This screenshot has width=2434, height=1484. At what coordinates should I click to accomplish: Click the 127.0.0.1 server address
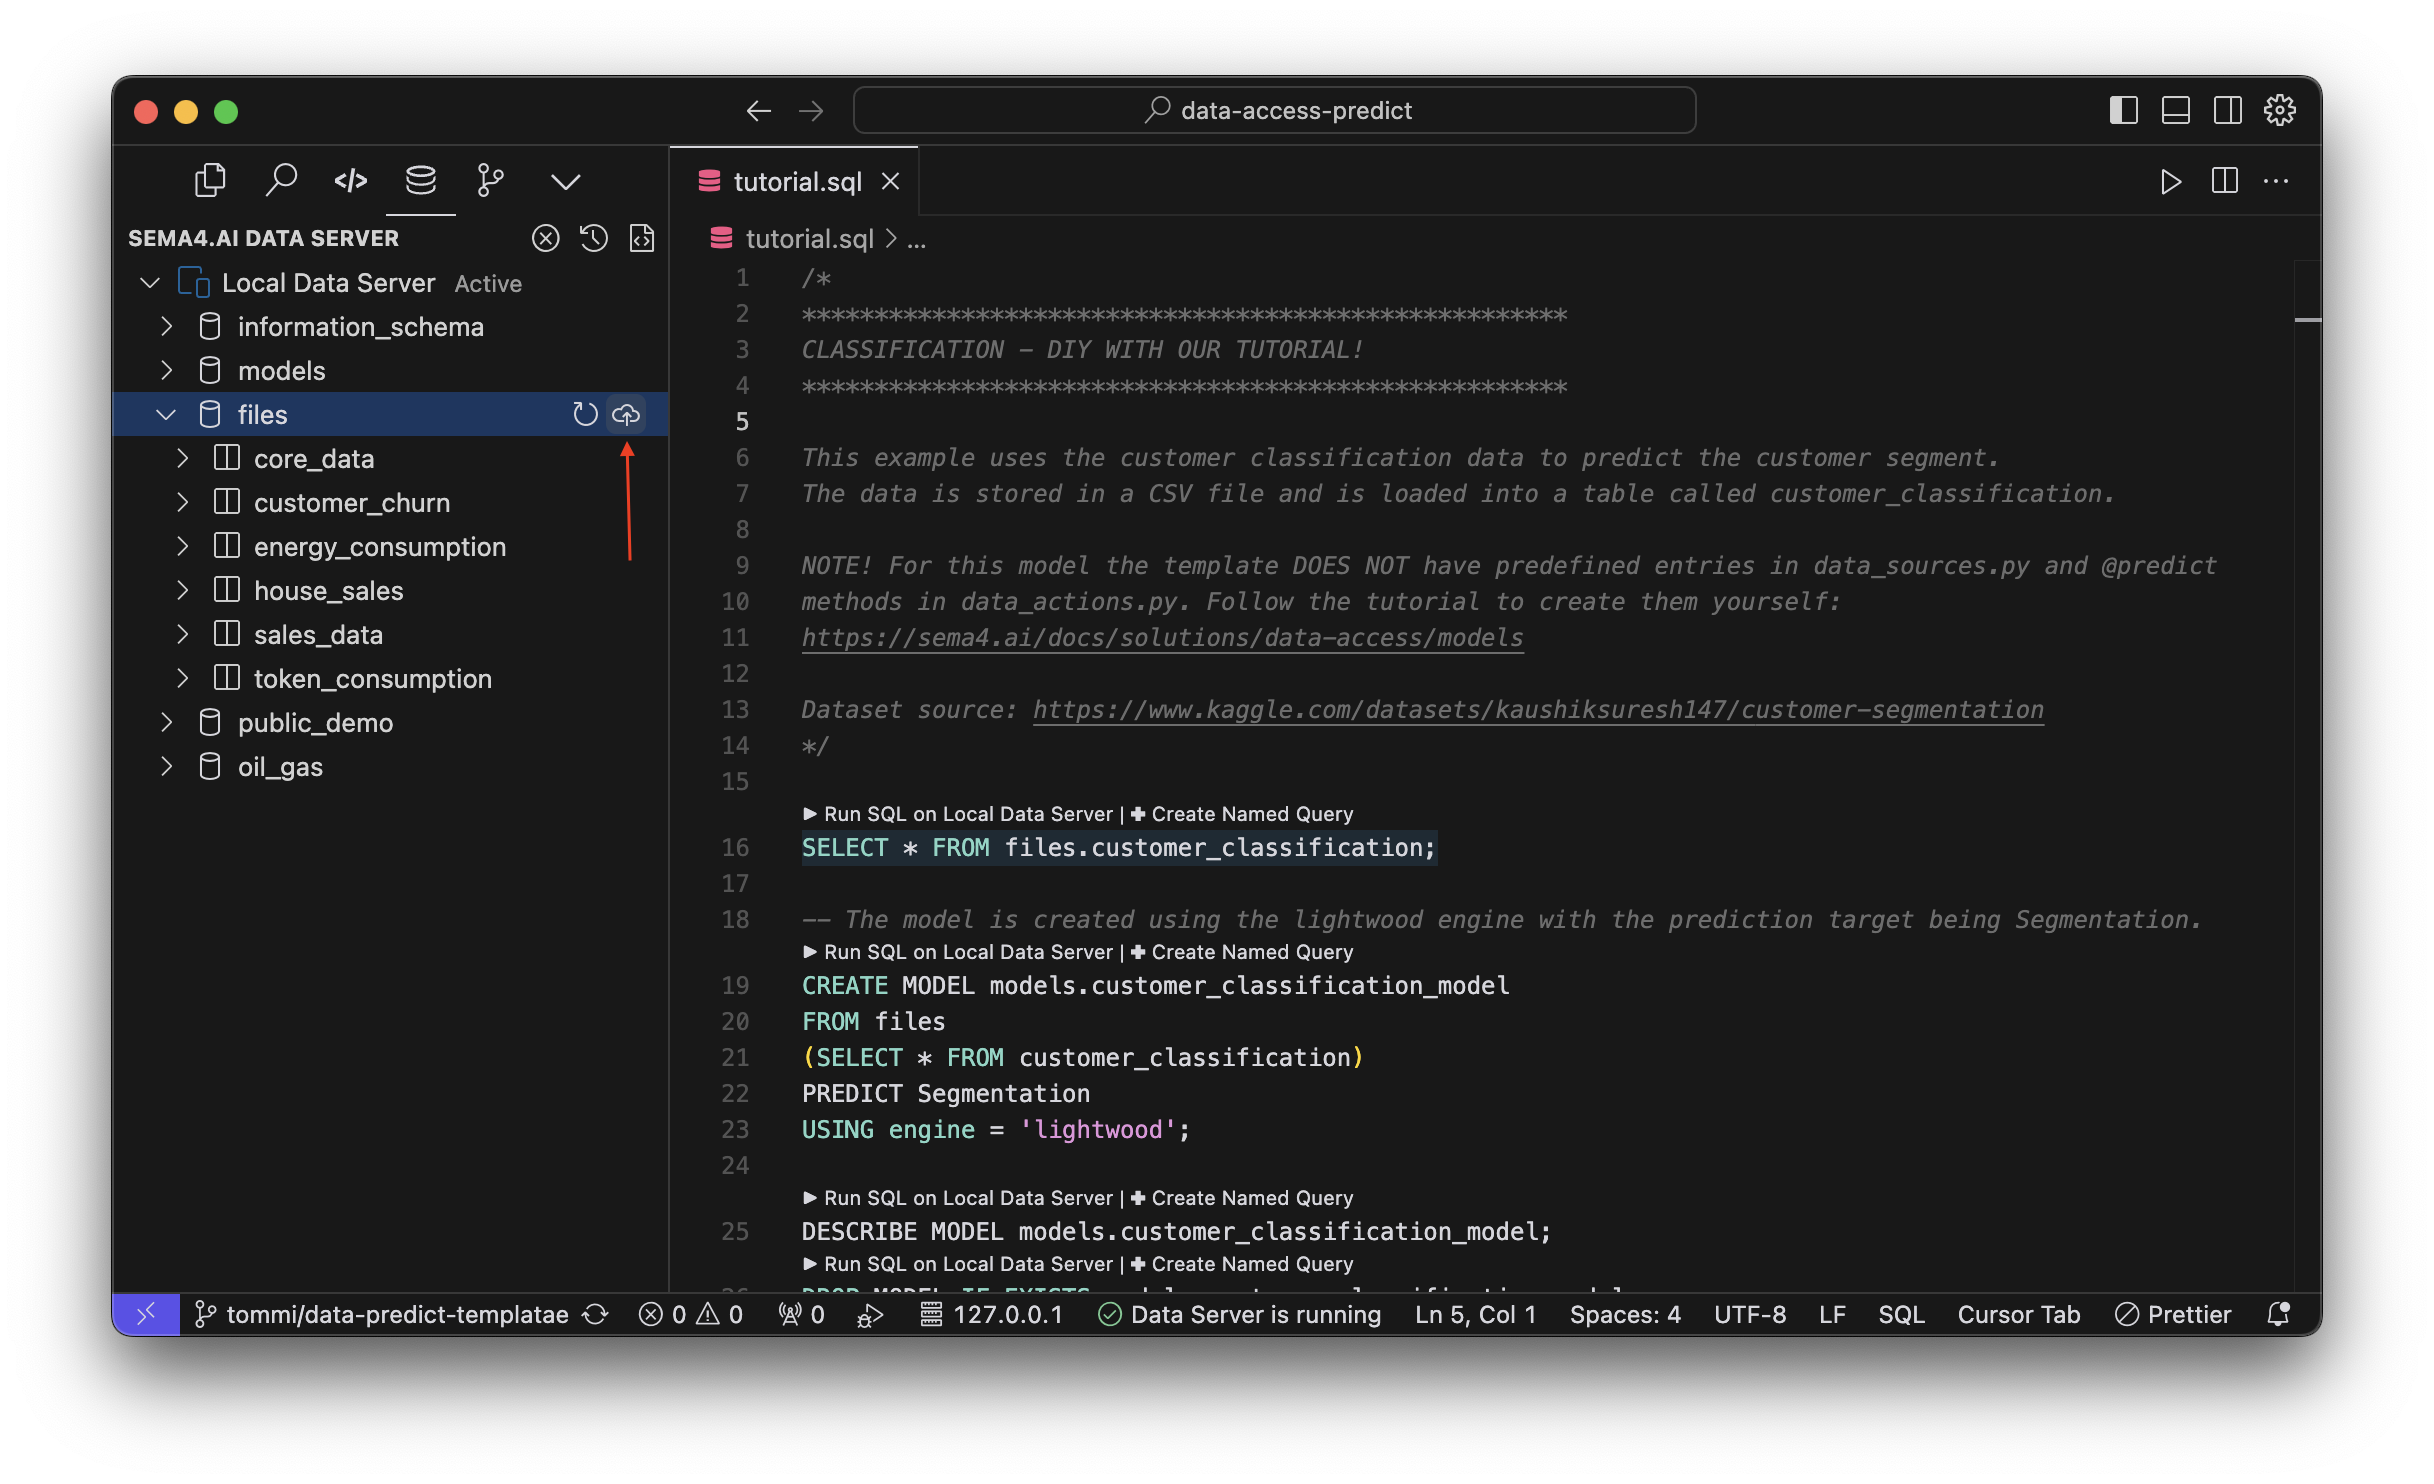991,1314
